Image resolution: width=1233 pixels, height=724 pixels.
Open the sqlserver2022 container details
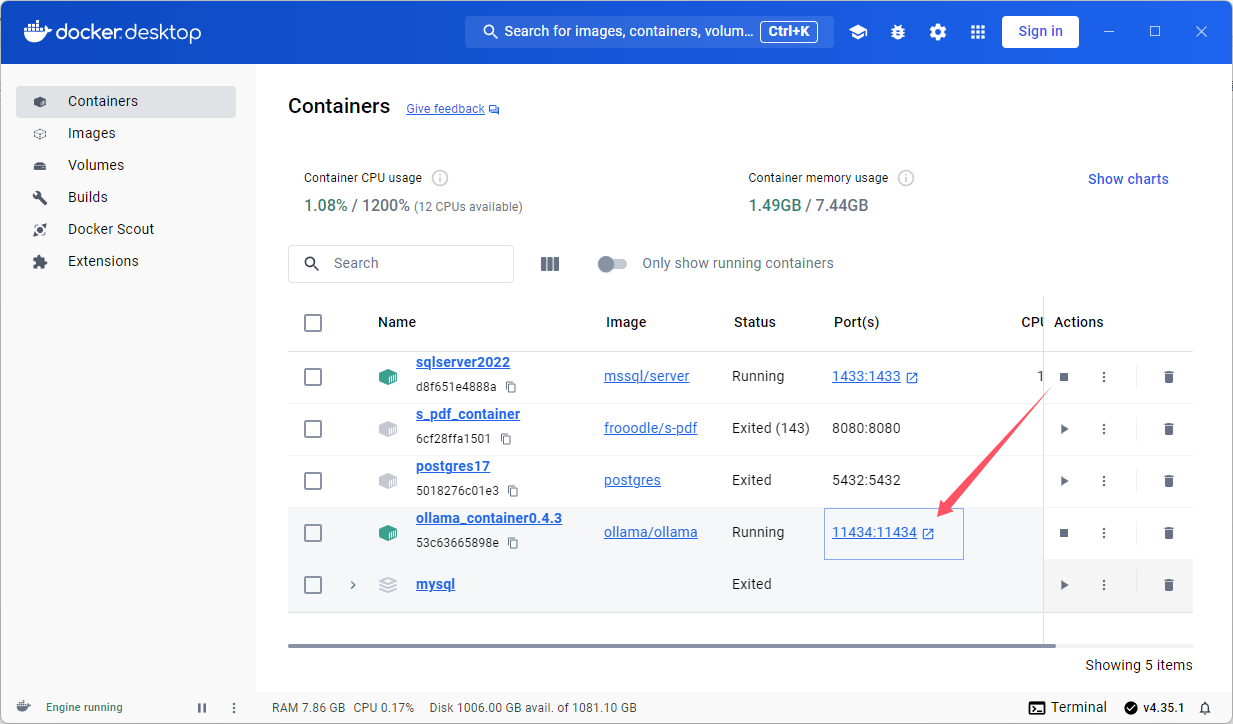coord(463,363)
